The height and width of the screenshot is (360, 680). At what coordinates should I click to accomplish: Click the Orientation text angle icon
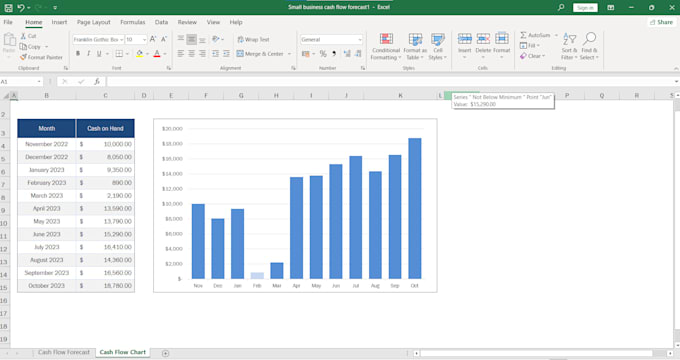pyautogui.click(x=216, y=39)
